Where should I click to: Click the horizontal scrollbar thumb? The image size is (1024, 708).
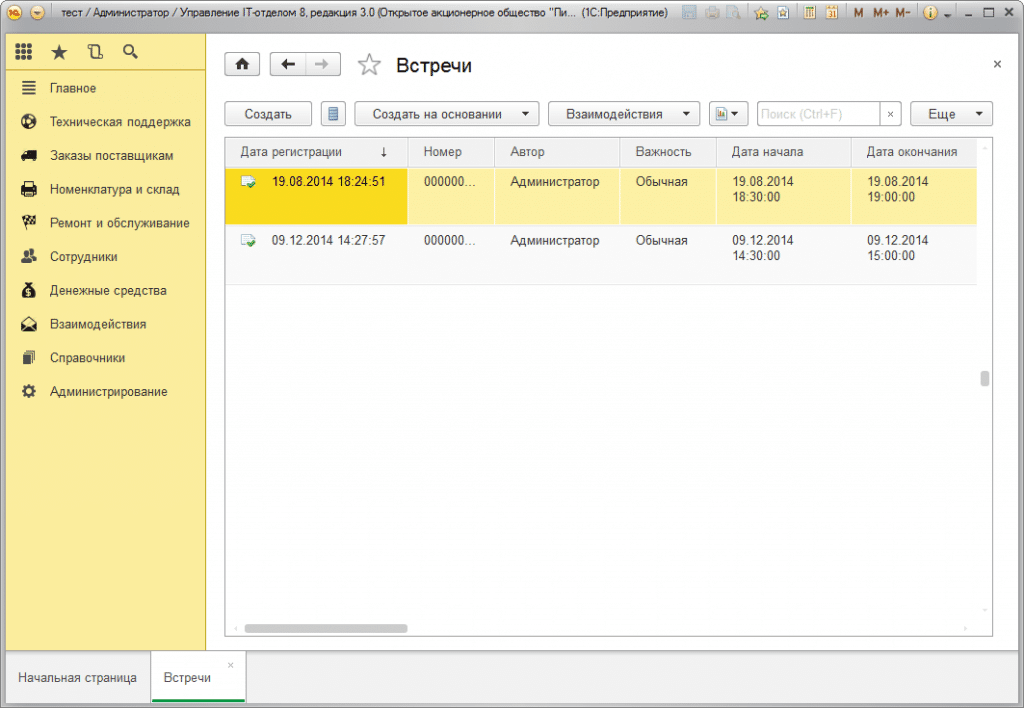click(326, 628)
